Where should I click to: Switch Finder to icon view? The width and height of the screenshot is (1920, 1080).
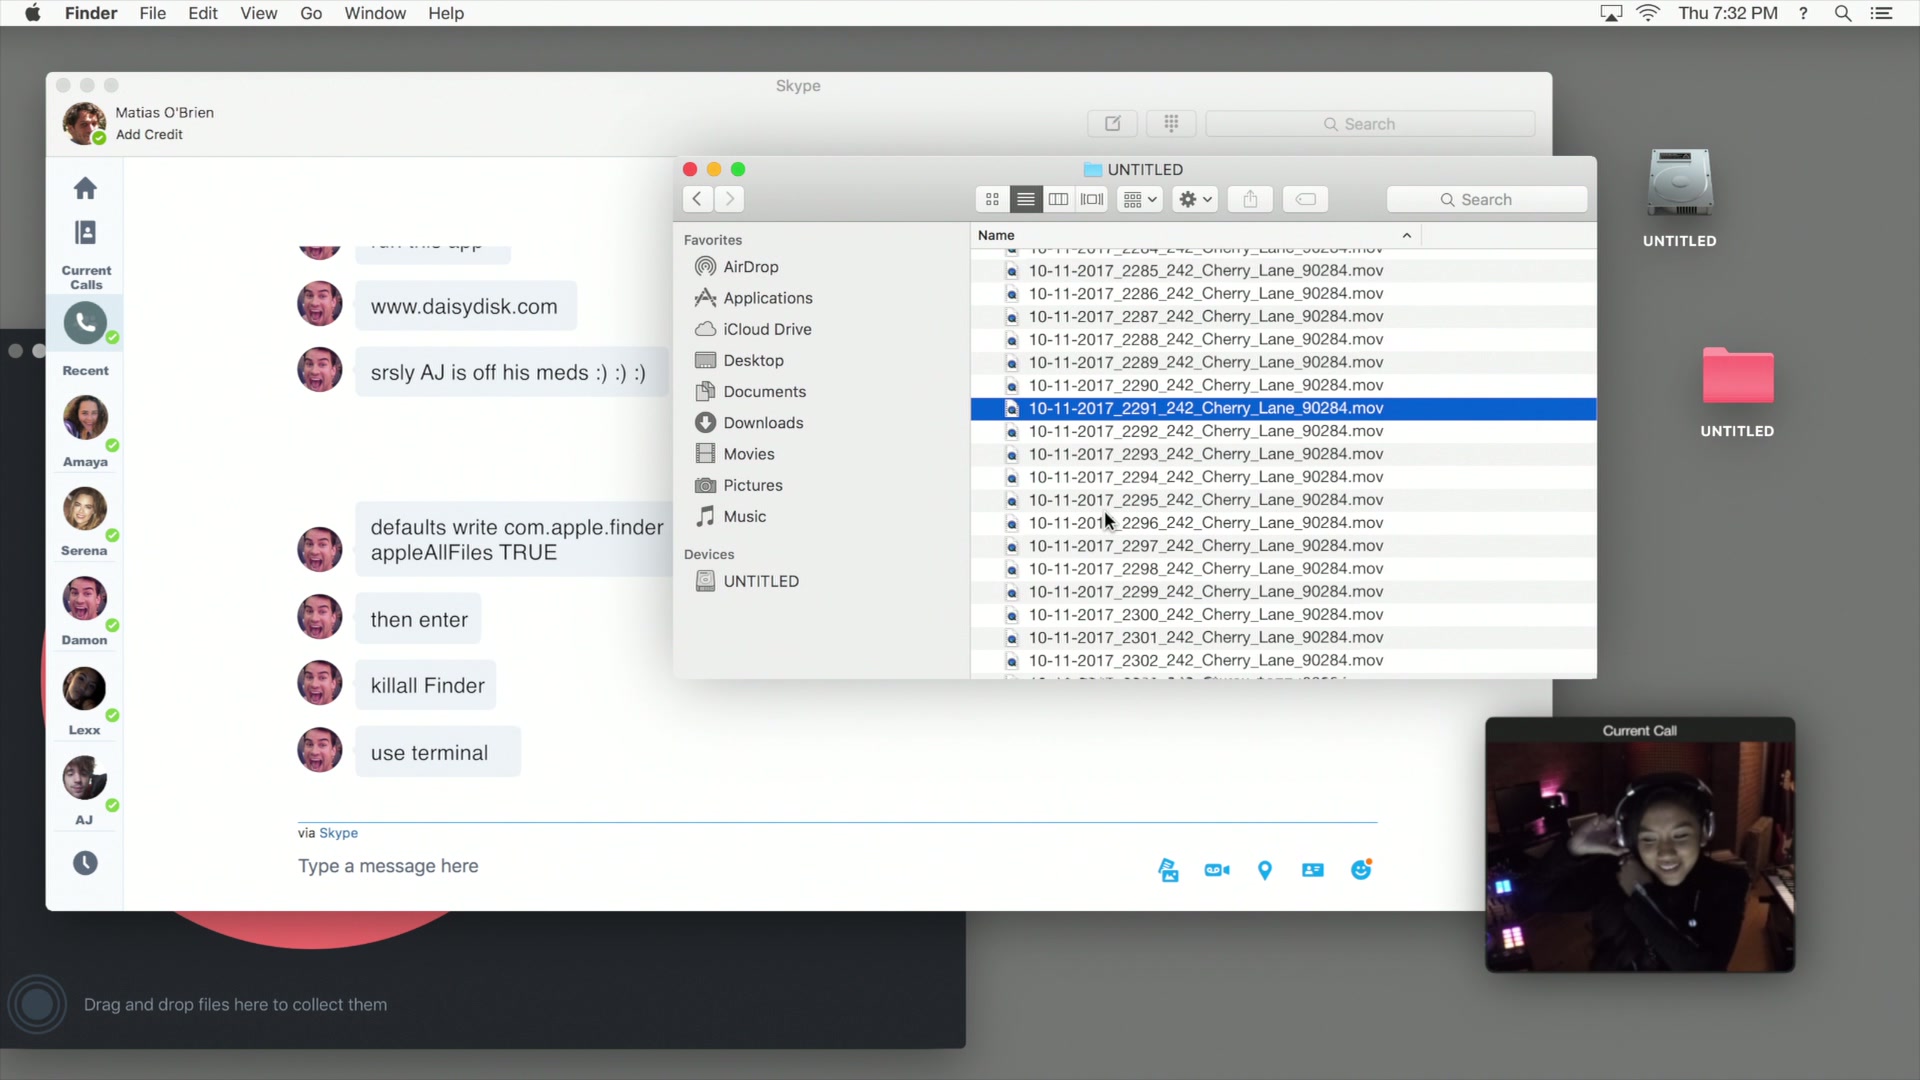coord(992,199)
